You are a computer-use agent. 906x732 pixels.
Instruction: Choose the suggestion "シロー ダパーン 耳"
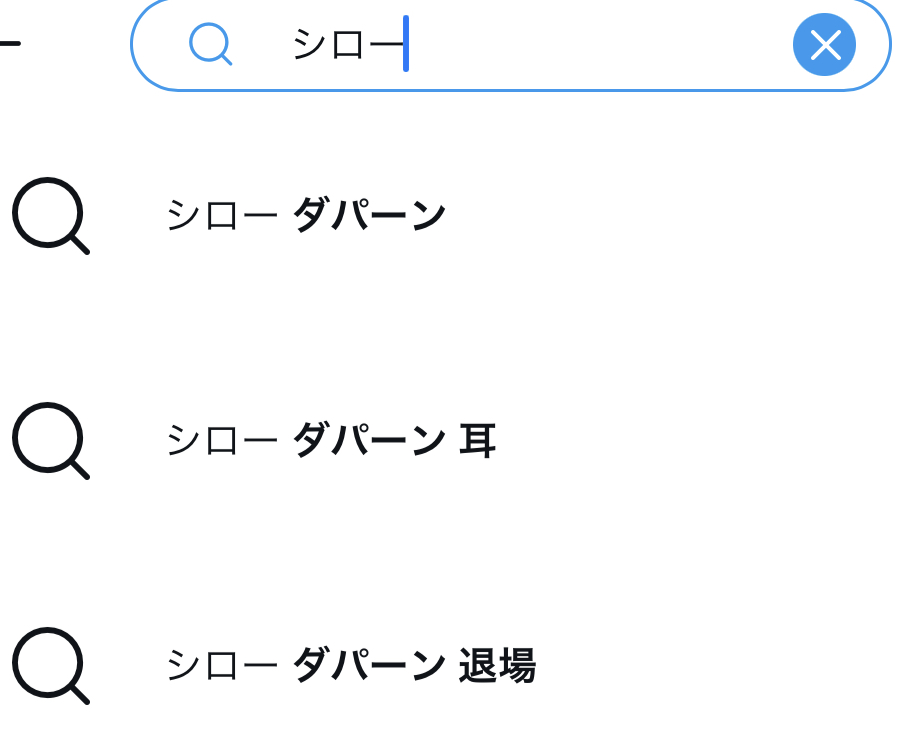[330, 441]
